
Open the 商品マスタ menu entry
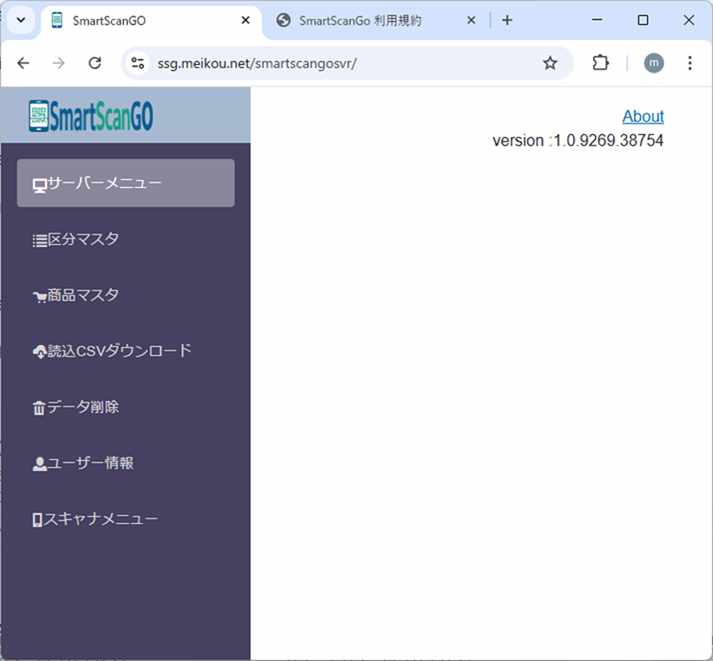(126, 295)
